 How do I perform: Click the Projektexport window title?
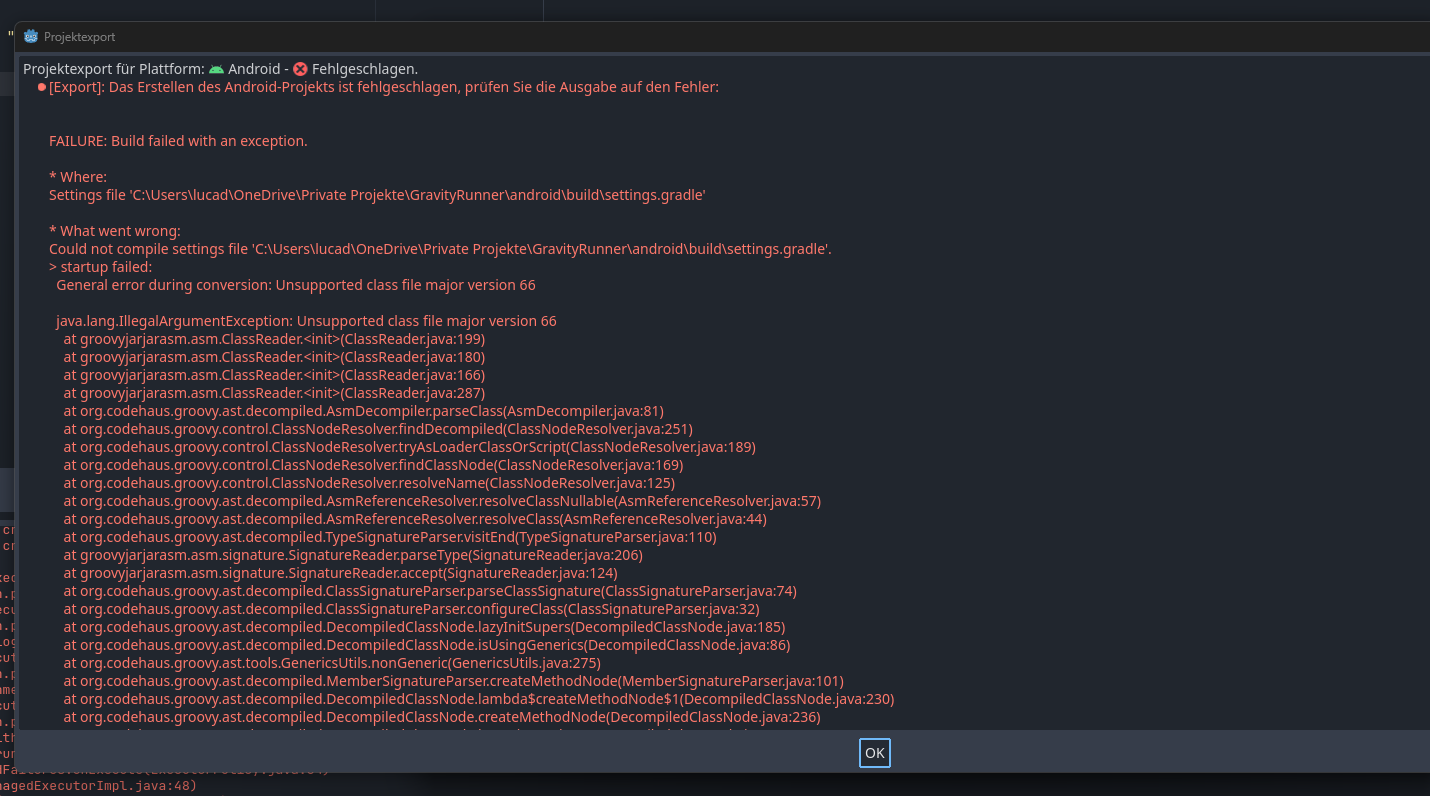coord(79,37)
